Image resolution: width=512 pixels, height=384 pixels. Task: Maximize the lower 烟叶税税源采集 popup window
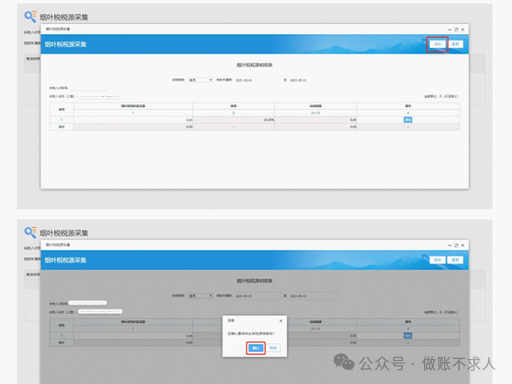tap(456, 245)
